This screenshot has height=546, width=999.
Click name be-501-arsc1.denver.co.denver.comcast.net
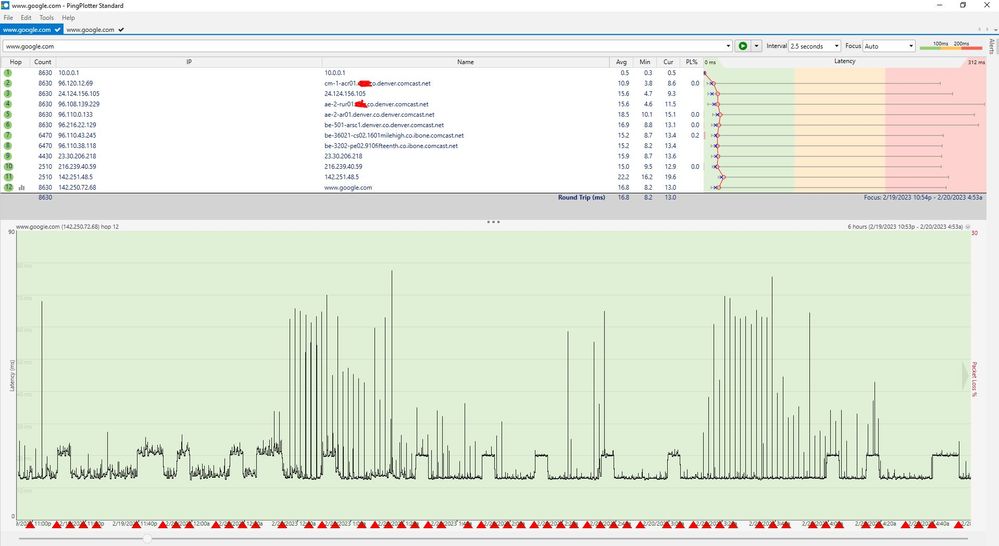(384, 125)
